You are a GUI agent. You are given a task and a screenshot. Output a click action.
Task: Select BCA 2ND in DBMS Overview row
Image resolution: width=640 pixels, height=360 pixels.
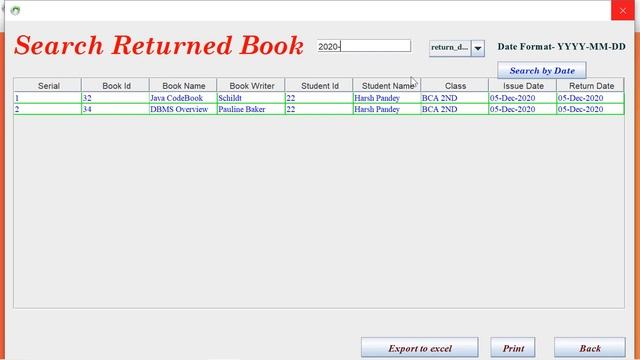point(455,109)
